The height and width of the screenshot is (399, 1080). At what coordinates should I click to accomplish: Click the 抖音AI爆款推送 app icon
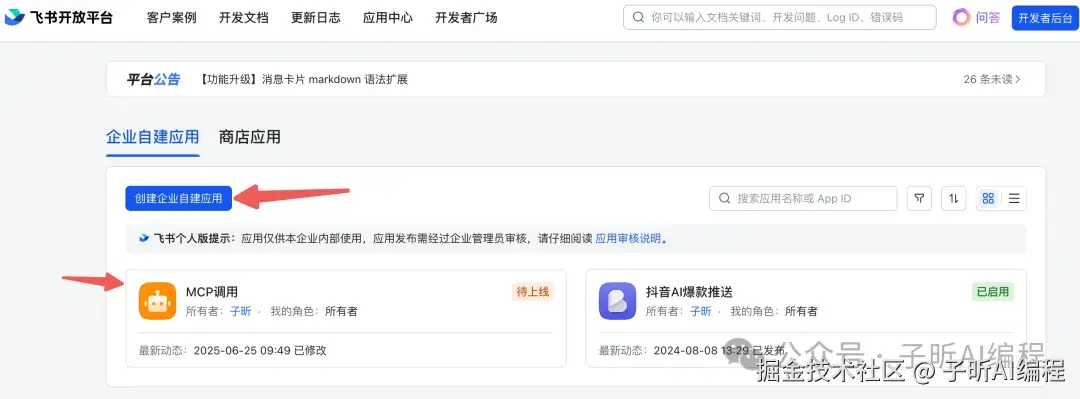click(x=617, y=301)
